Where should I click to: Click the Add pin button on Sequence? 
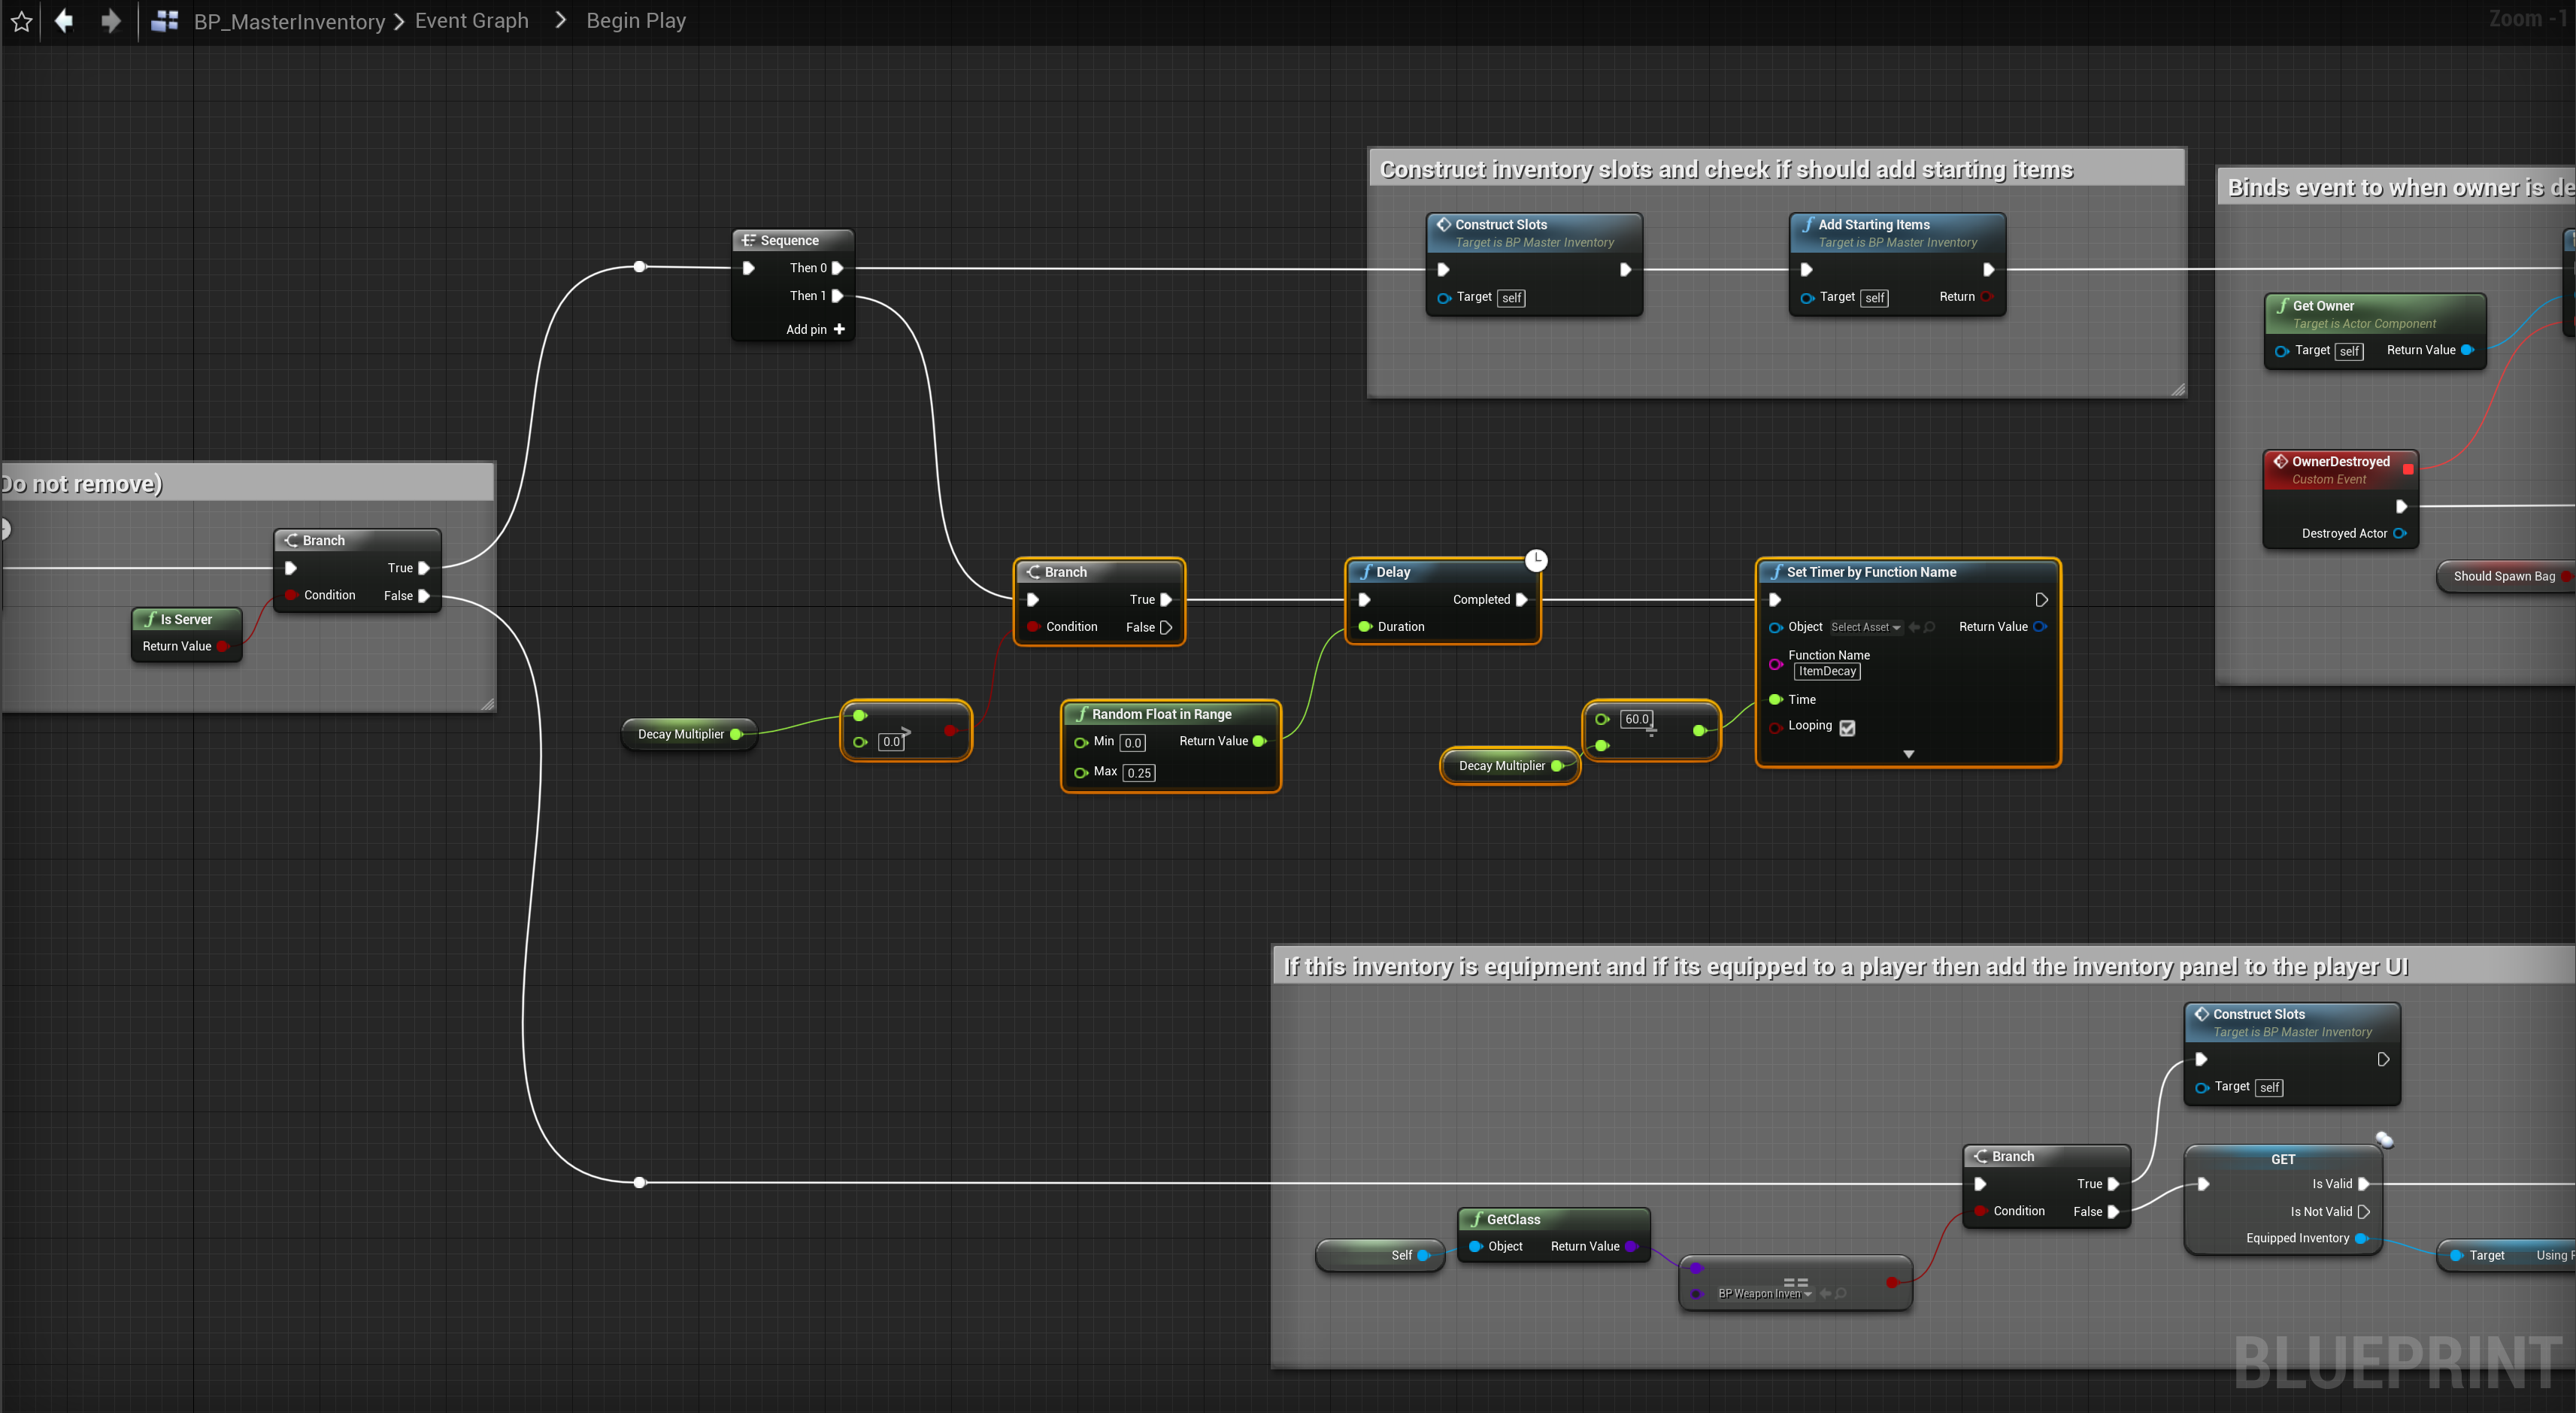pos(806,329)
